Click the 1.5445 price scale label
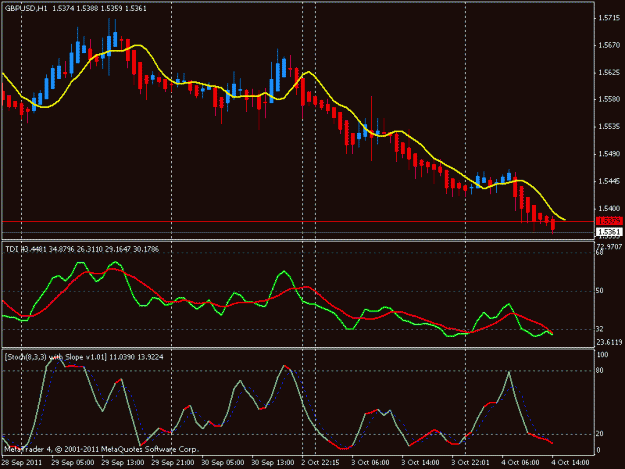 point(609,181)
